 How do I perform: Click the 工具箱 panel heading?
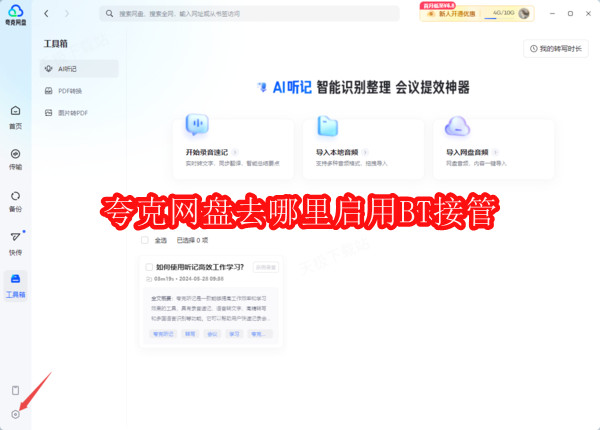pyautogui.click(x=55, y=44)
